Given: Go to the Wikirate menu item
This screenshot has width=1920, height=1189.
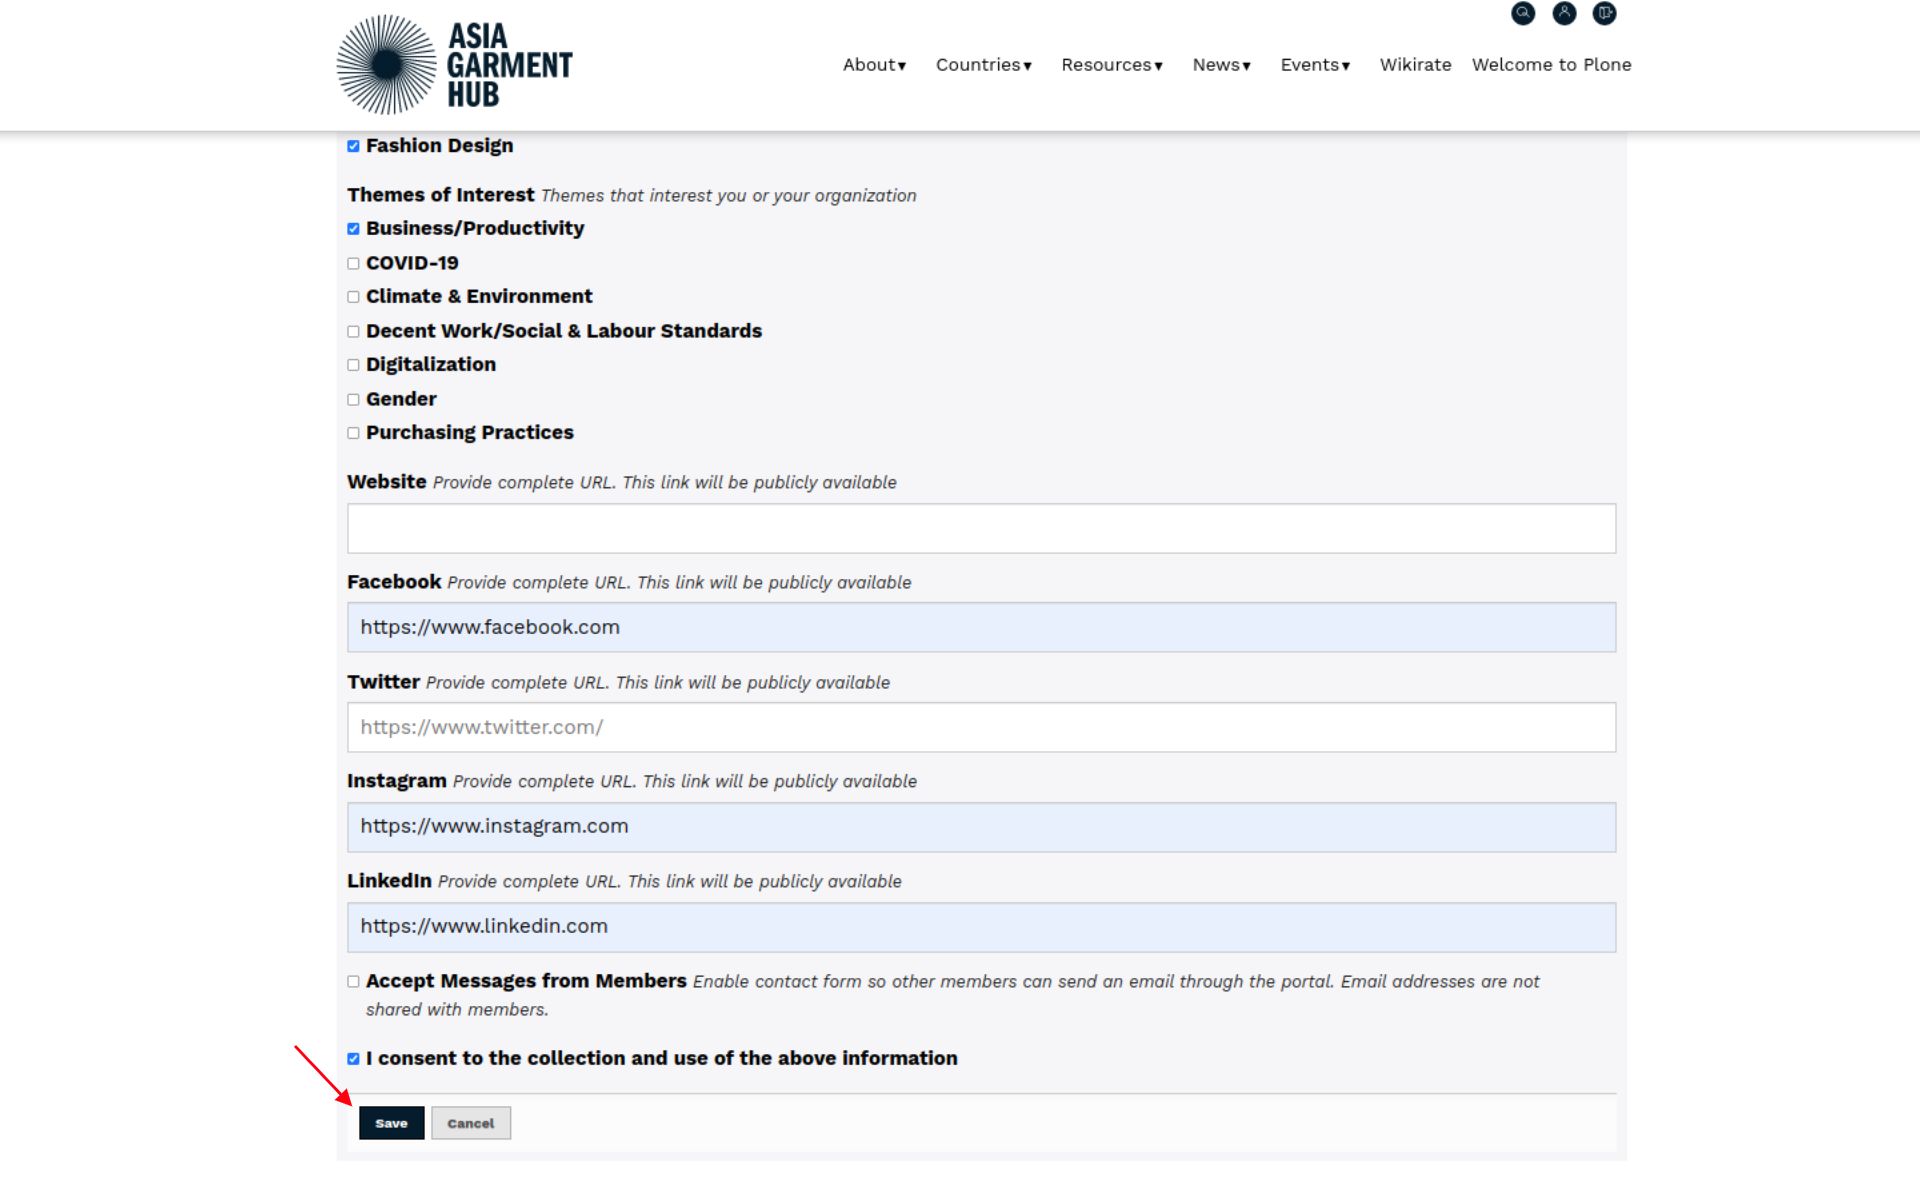Looking at the screenshot, I should pyautogui.click(x=1415, y=65).
